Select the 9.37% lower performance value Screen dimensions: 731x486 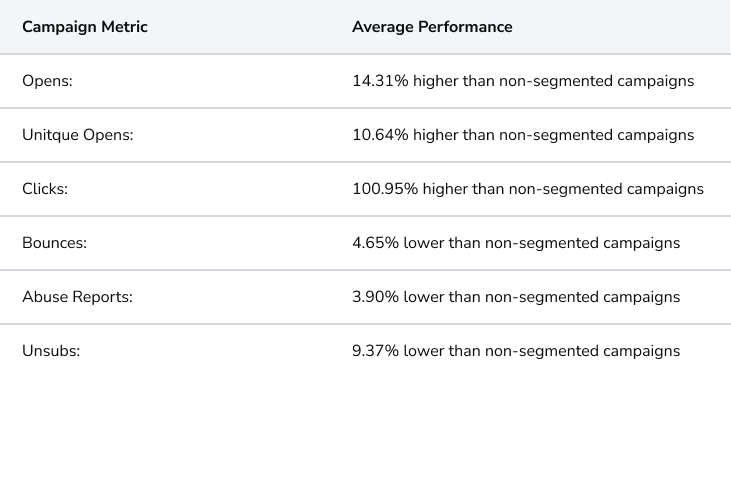point(516,351)
